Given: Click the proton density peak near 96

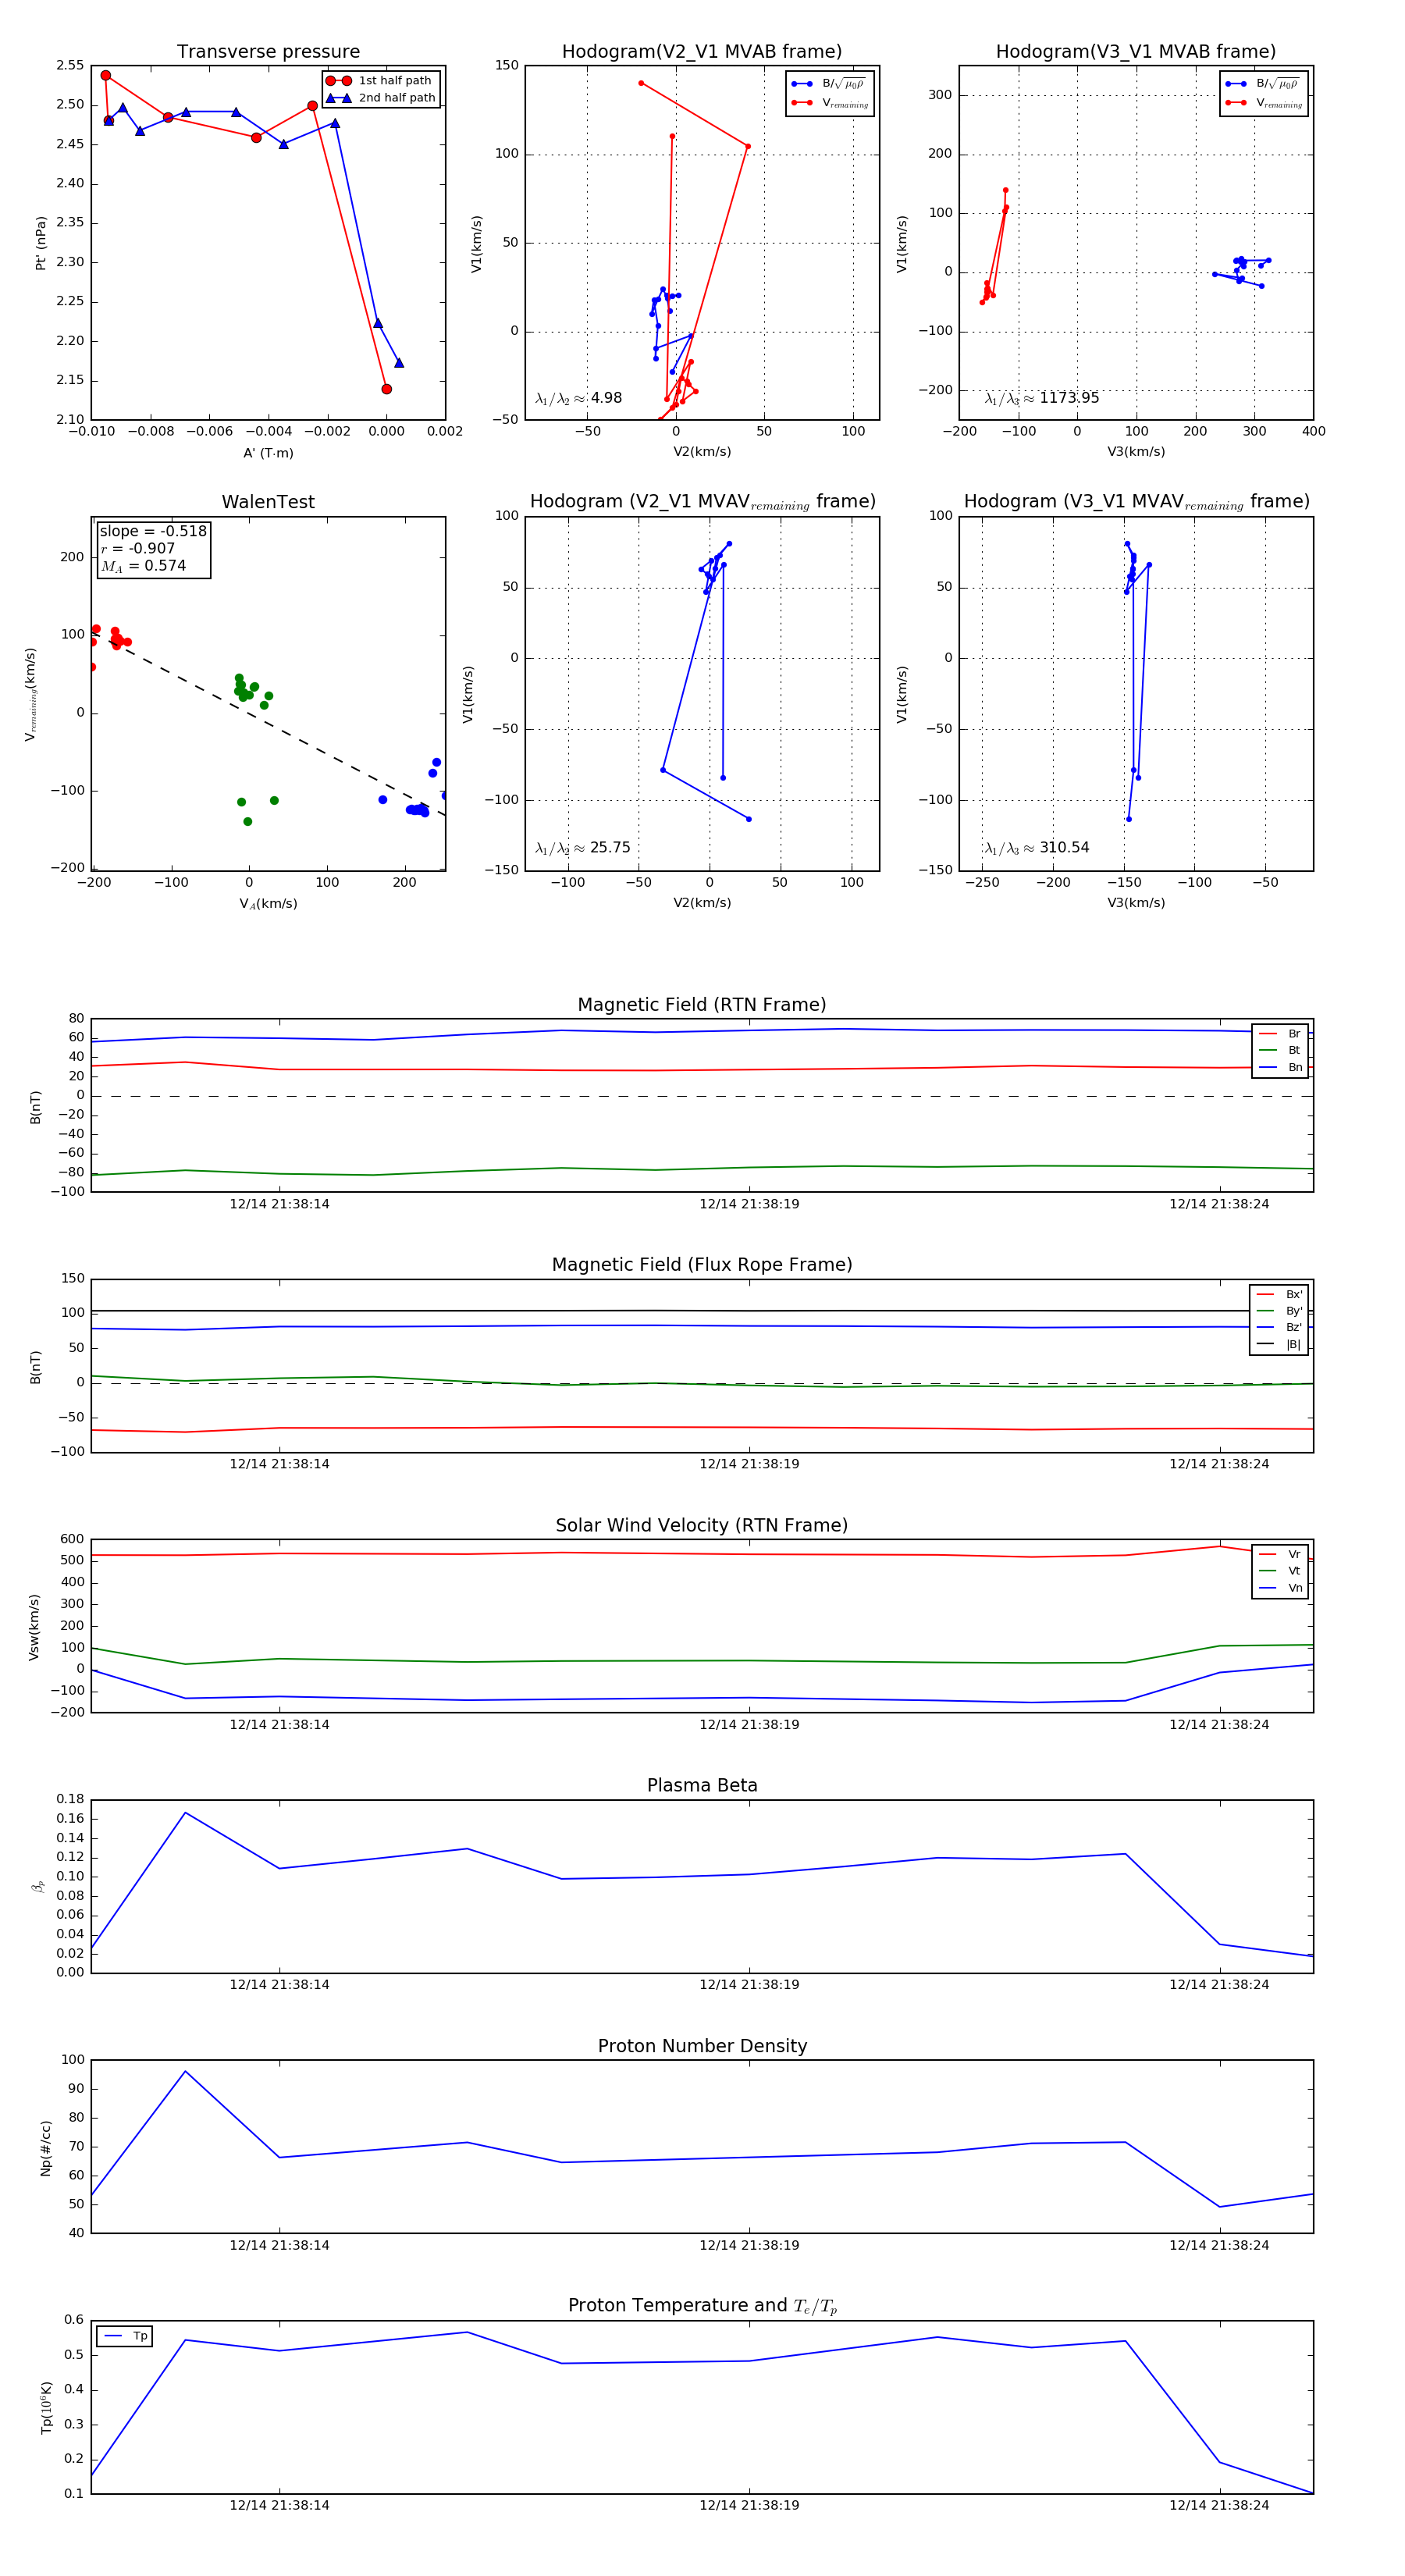Looking at the screenshot, I should 185,2071.
